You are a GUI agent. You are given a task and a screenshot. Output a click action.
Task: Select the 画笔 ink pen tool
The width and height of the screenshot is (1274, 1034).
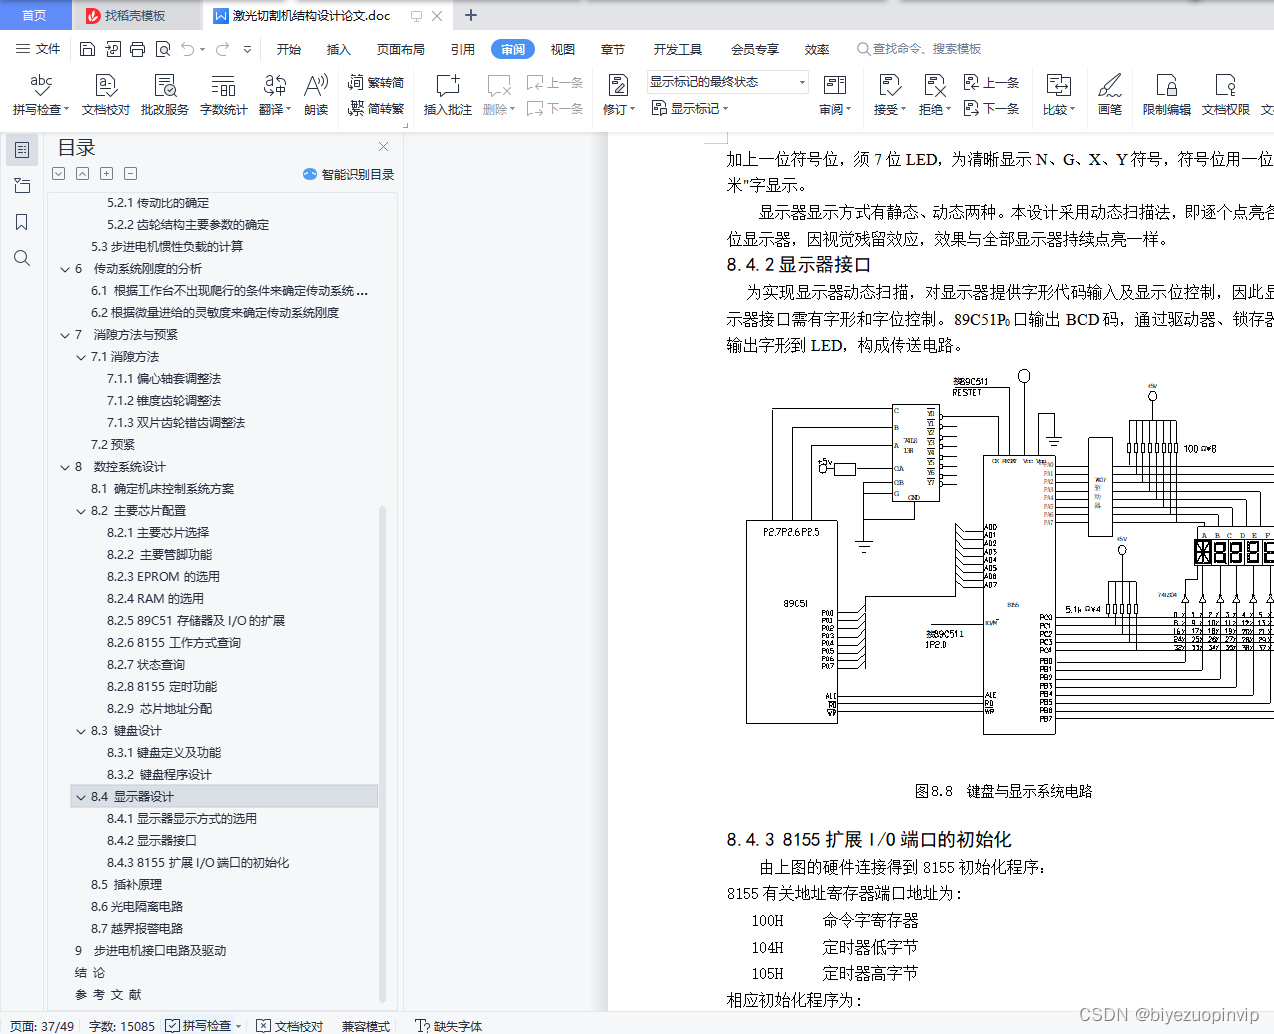(1110, 95)
